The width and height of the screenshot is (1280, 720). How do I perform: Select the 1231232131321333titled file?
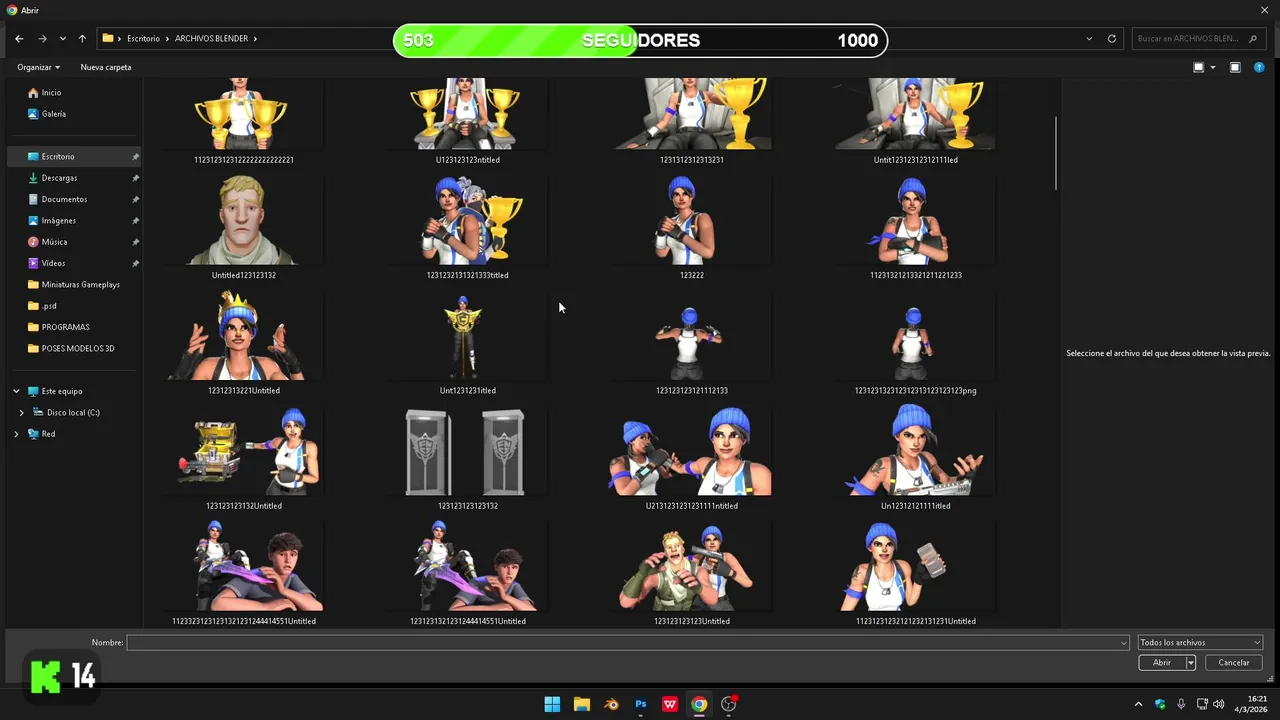[x=468, y=227]
